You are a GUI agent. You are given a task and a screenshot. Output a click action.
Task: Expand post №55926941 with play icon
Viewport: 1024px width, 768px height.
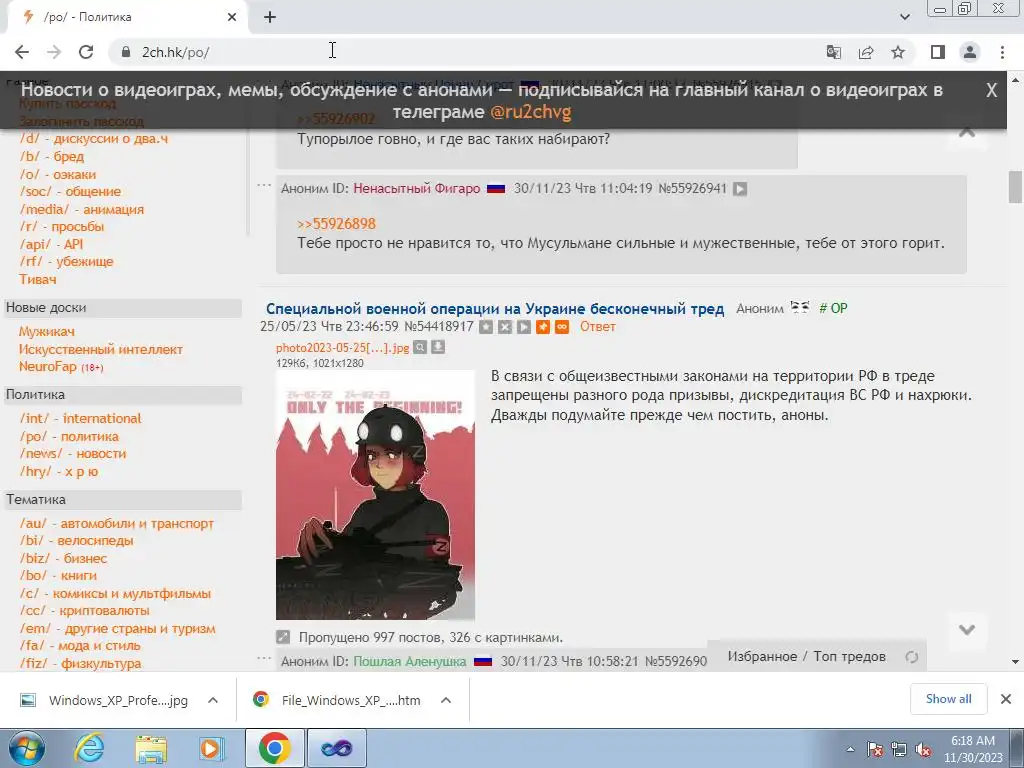pyautogui.click(x=740, y=189)
